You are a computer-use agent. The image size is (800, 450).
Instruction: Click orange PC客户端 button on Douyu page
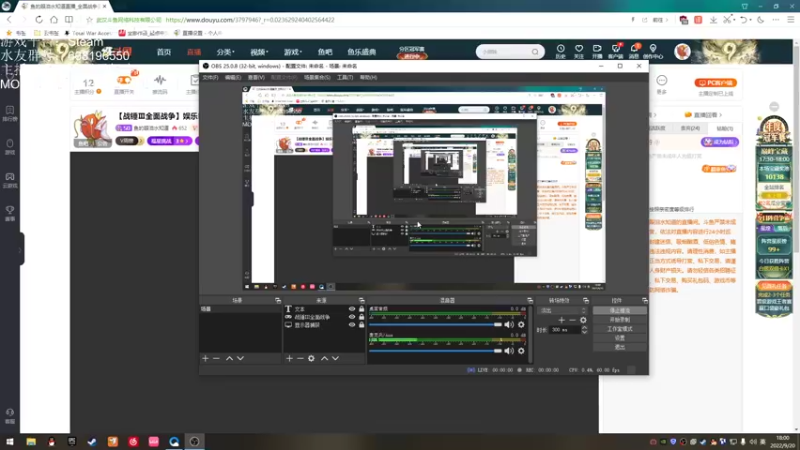click(x=715, y=83)
